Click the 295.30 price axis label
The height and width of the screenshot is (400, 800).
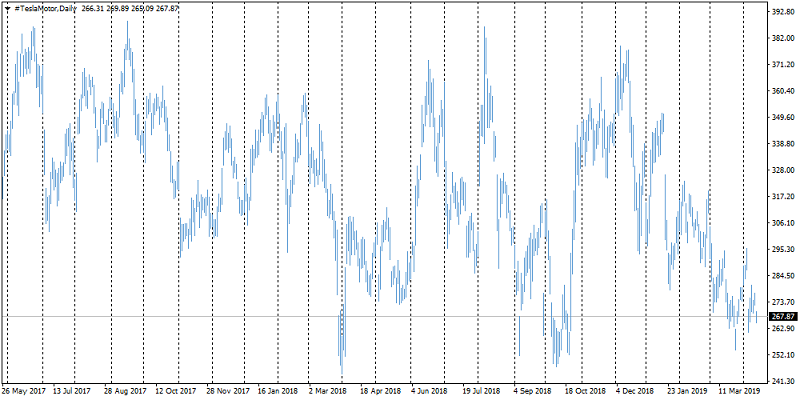[784, 249]
